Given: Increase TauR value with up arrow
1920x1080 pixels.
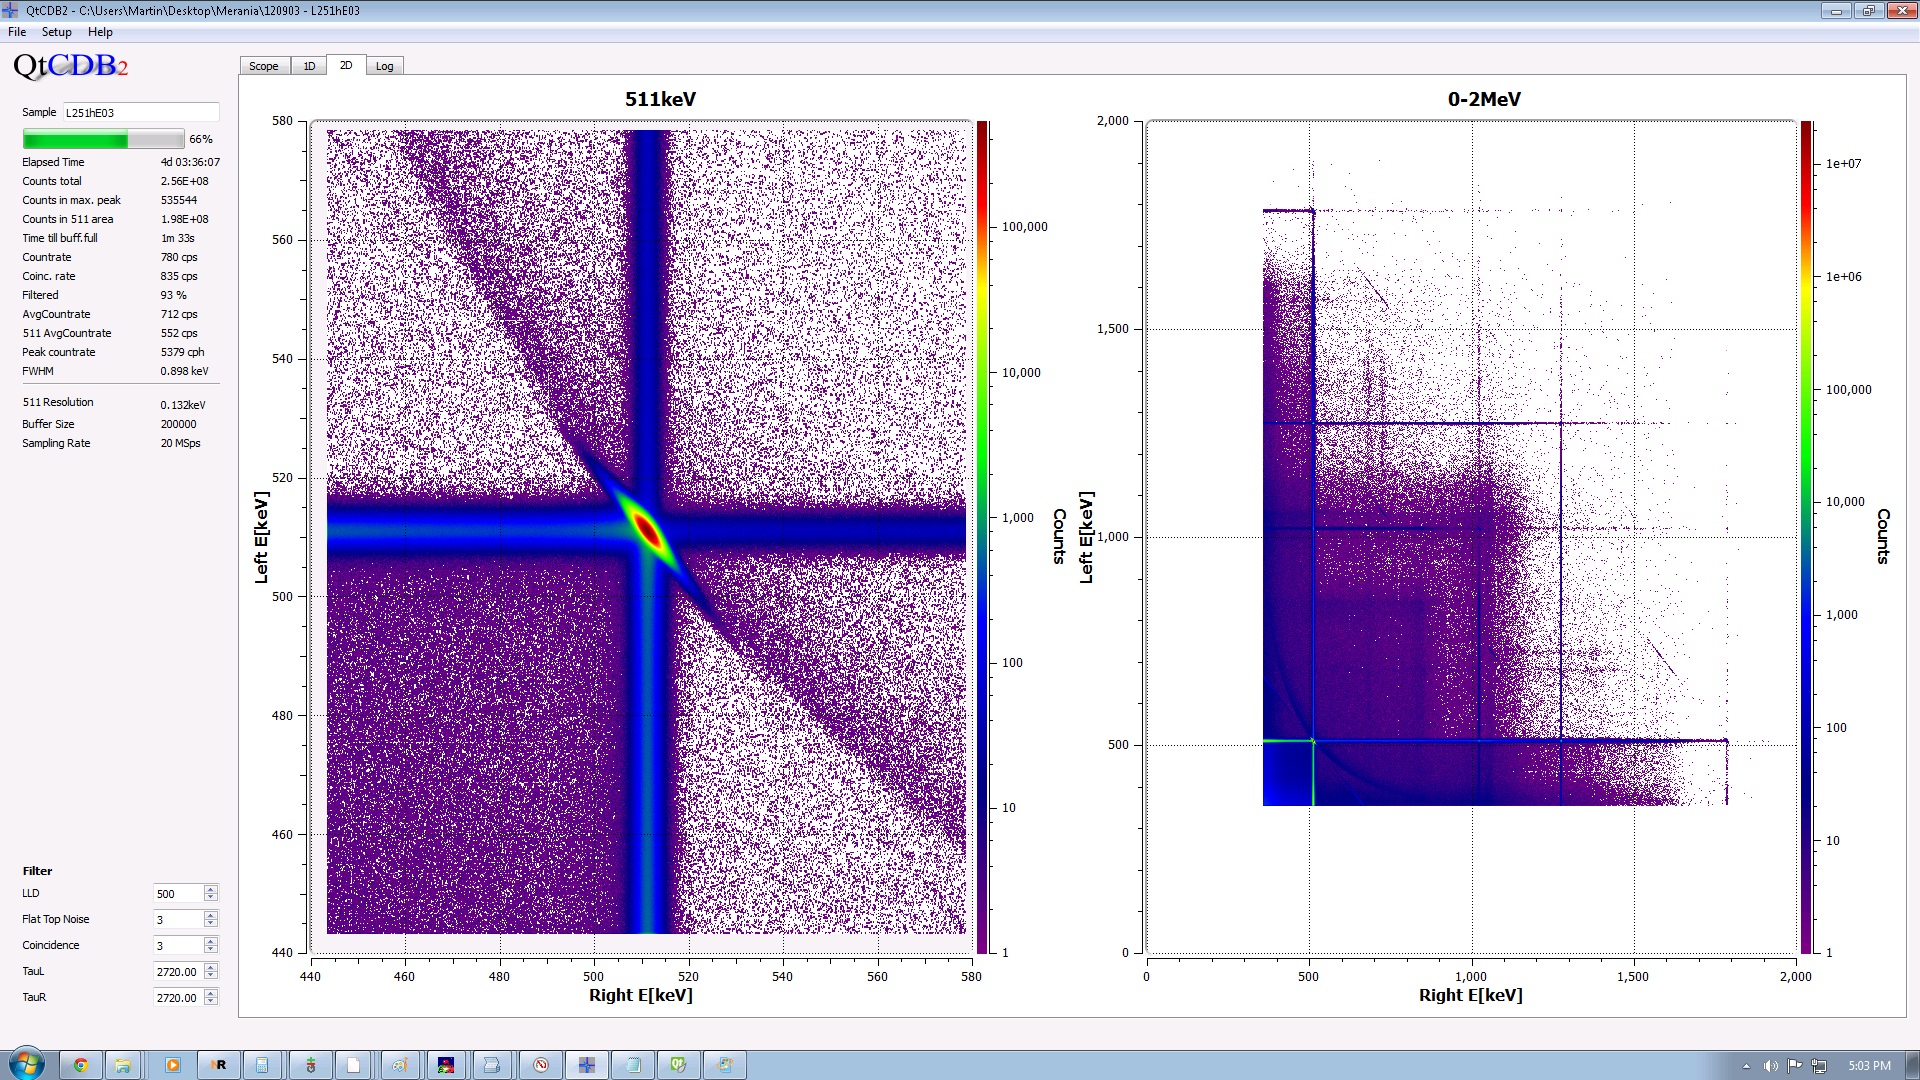Looking at the screenshot, I should pyautogui.click(x=210, y=993).
